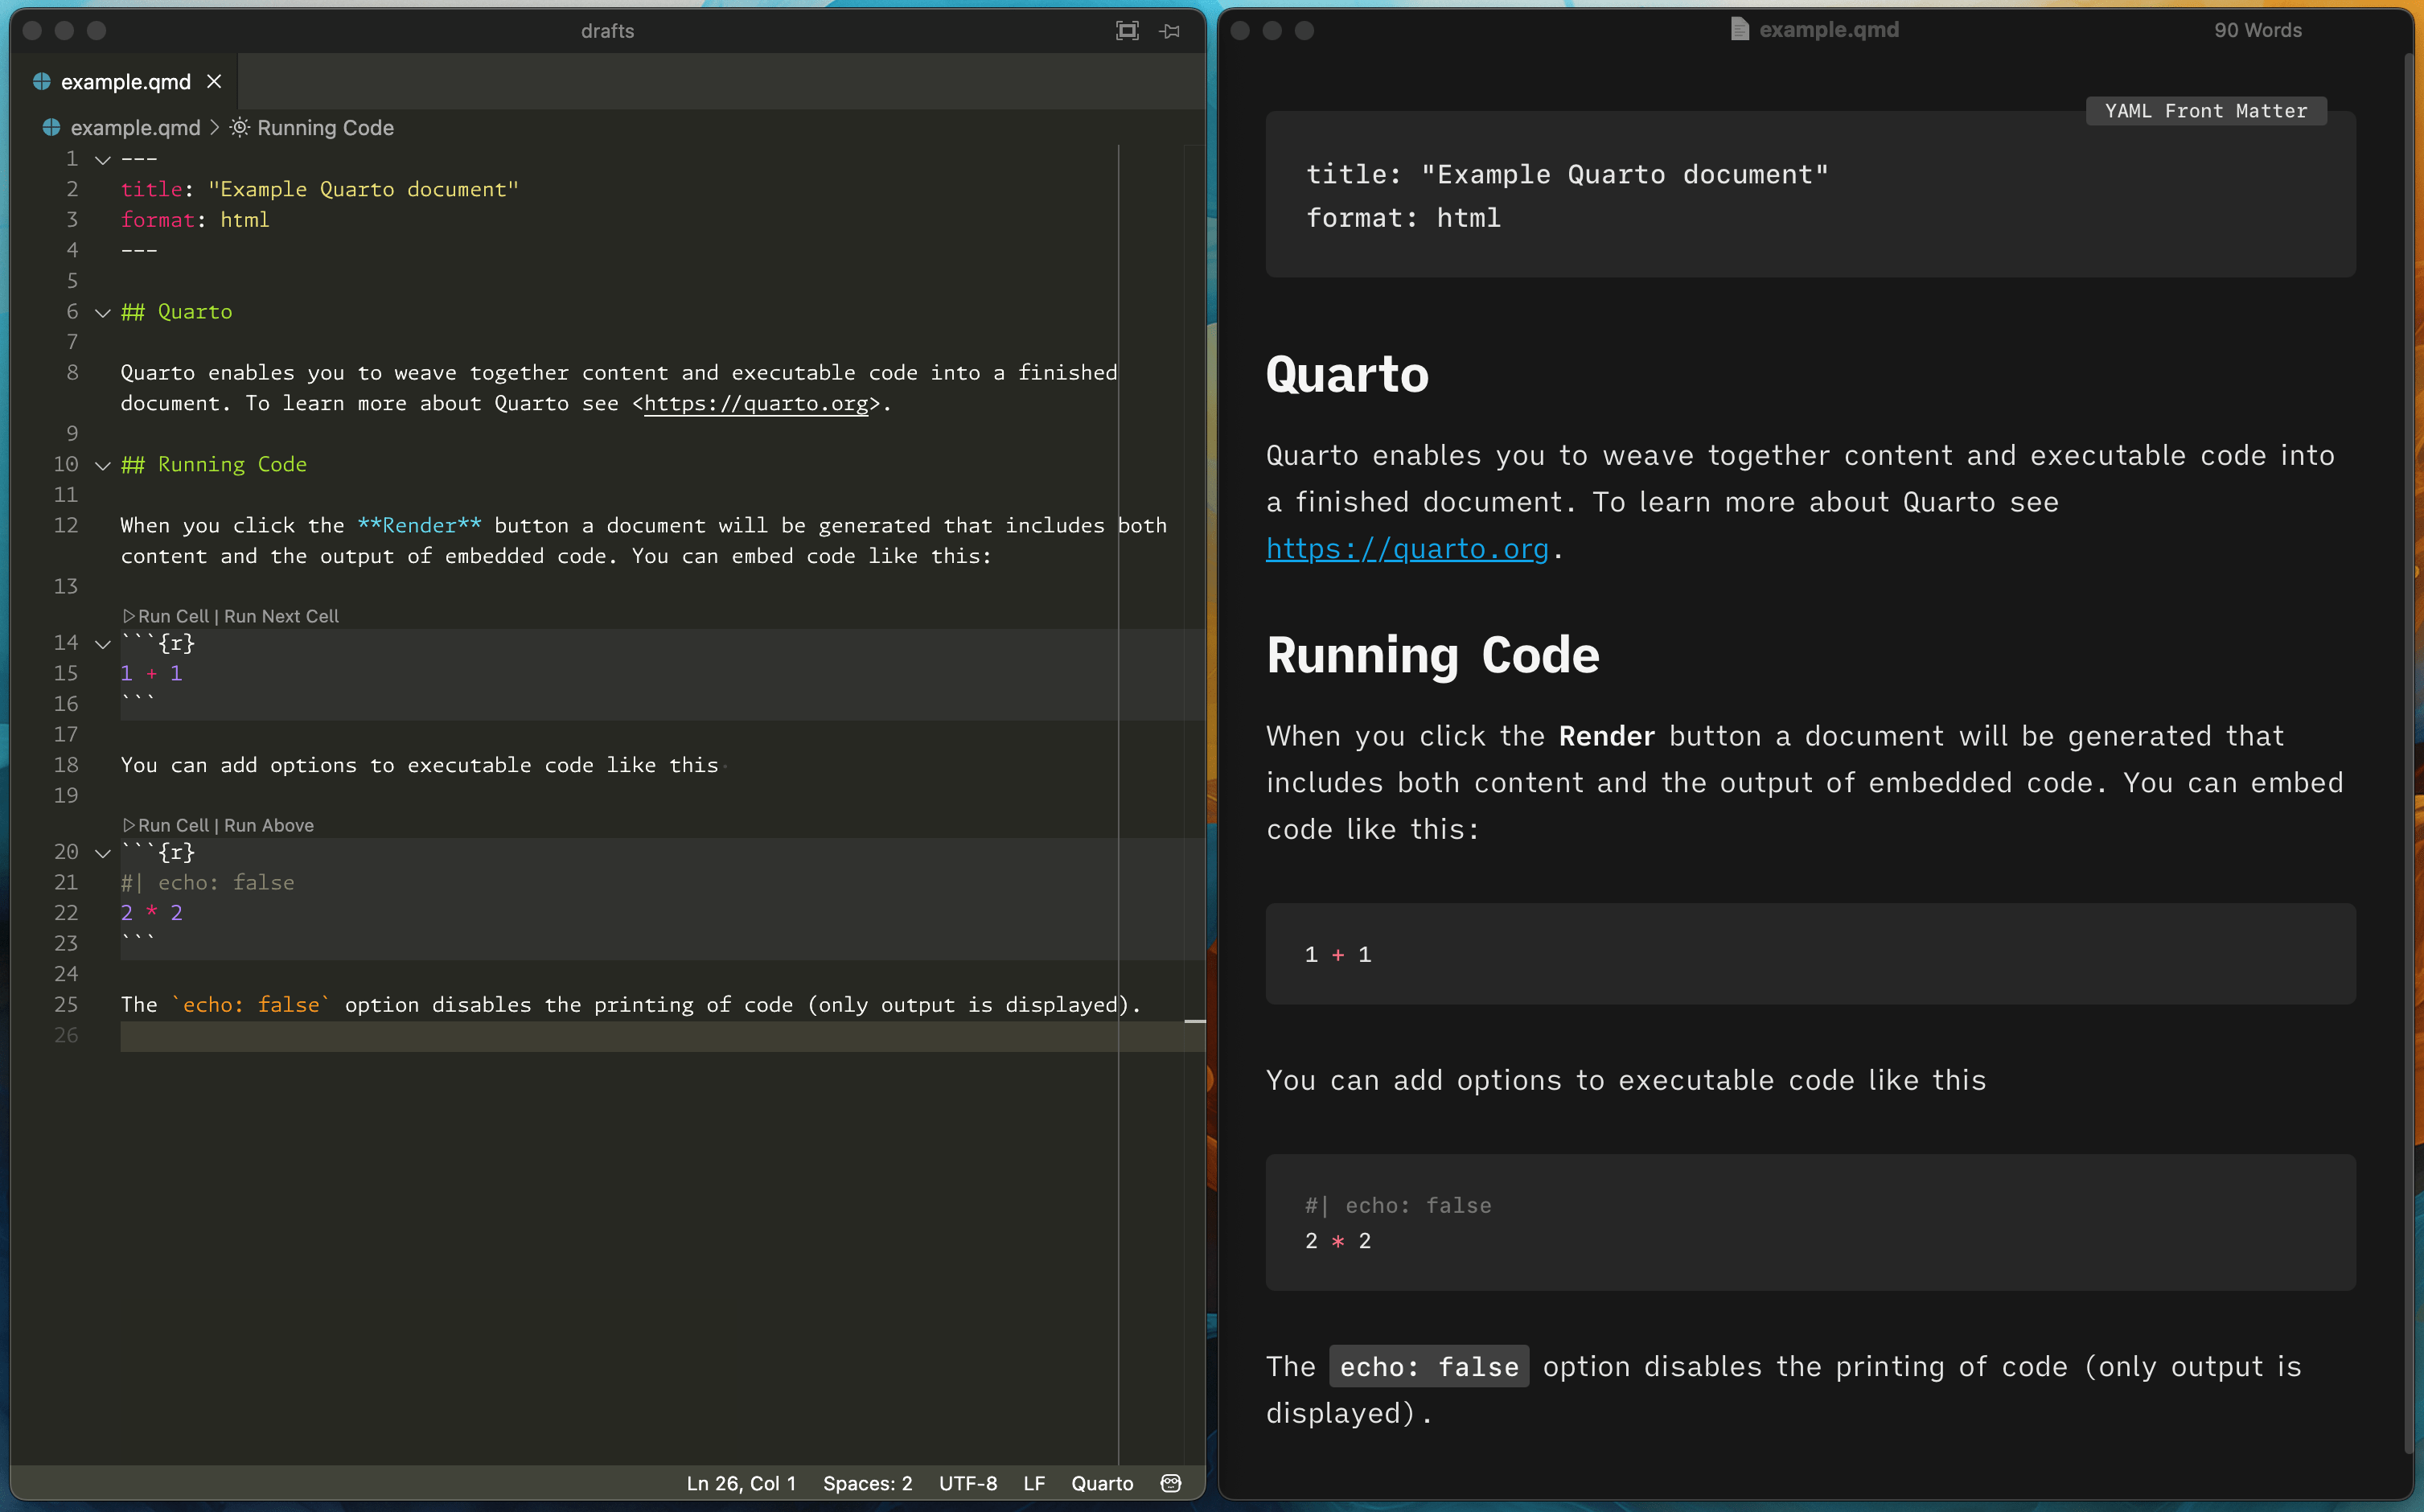Click the centered layout icon in the title bar
Viewport: 2424px width, 1512px height.
click(x=1127, y=30)
